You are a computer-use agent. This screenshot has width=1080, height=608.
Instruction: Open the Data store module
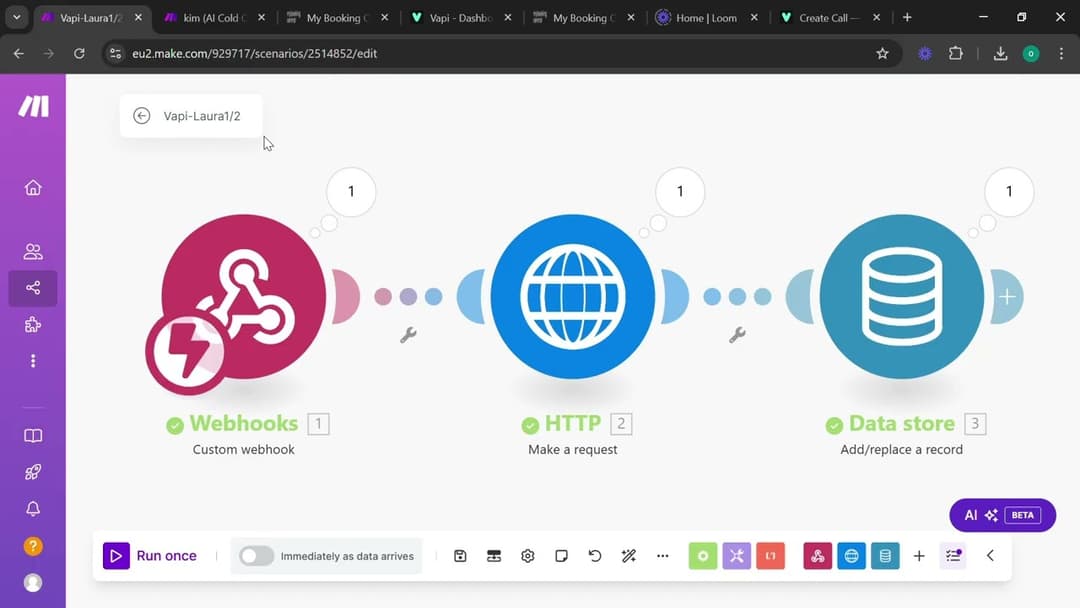[x=902, y=296]
